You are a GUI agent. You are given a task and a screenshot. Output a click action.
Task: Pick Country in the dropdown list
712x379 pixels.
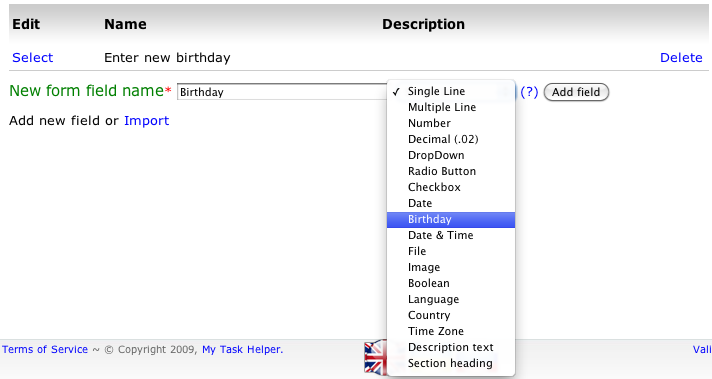click(x=450, y=315)
